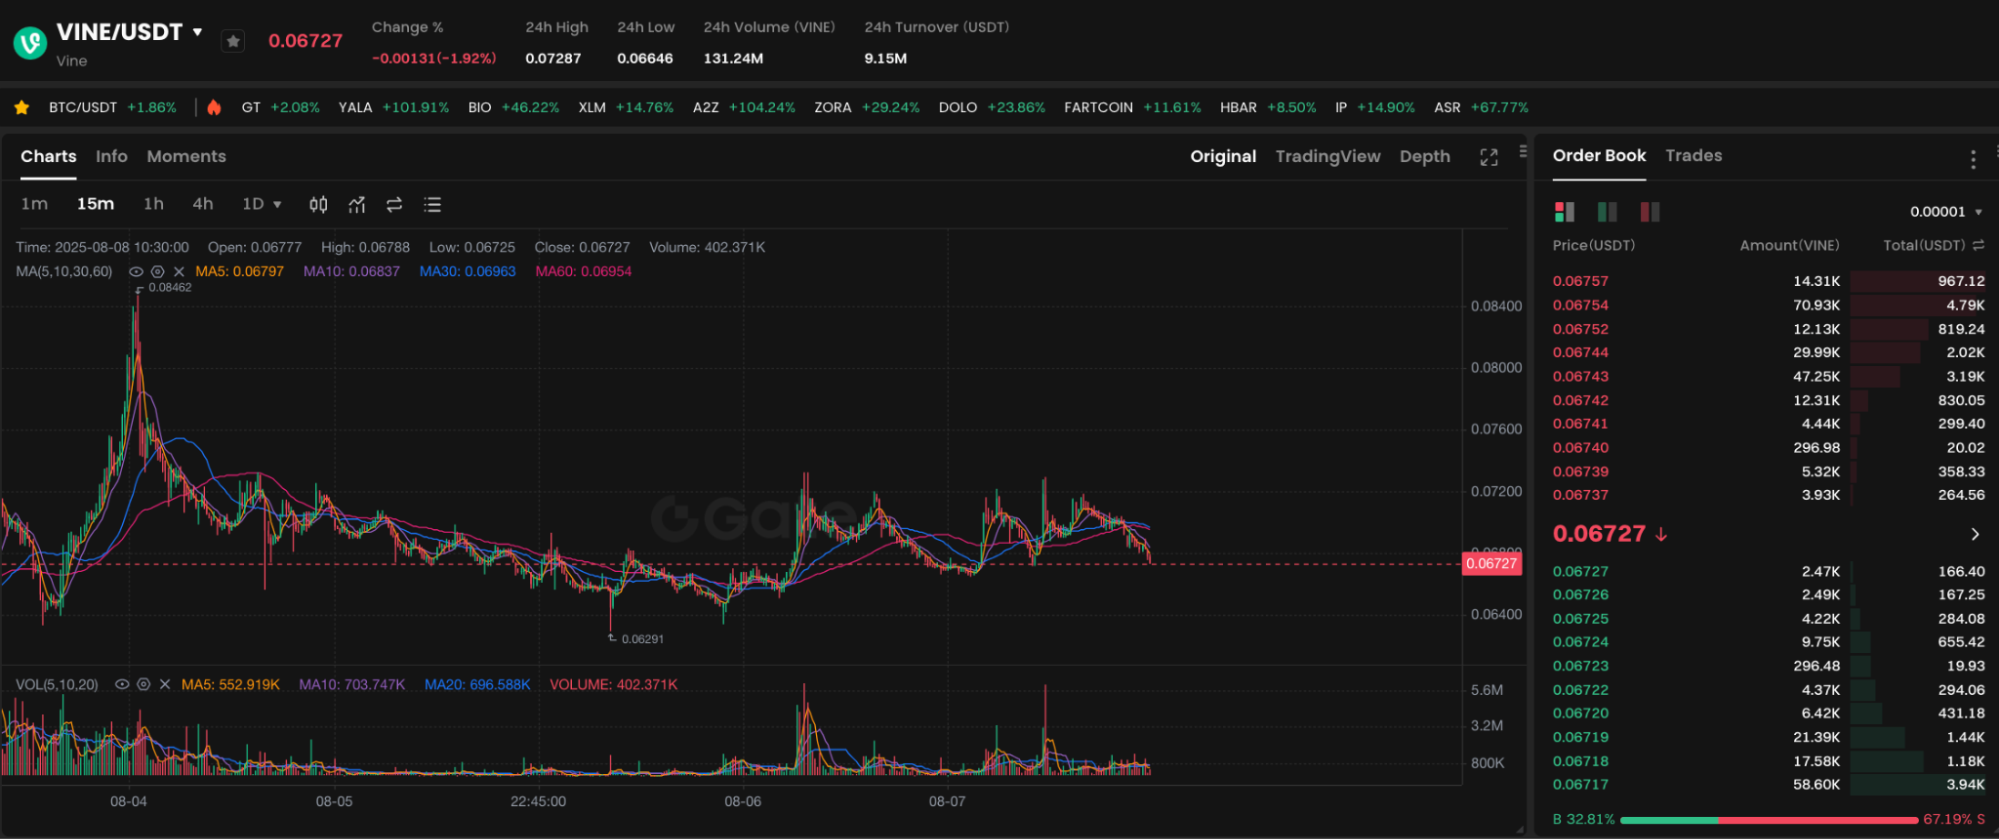Select 15m timeframe
1999x840 pixels.
point(95,204)
